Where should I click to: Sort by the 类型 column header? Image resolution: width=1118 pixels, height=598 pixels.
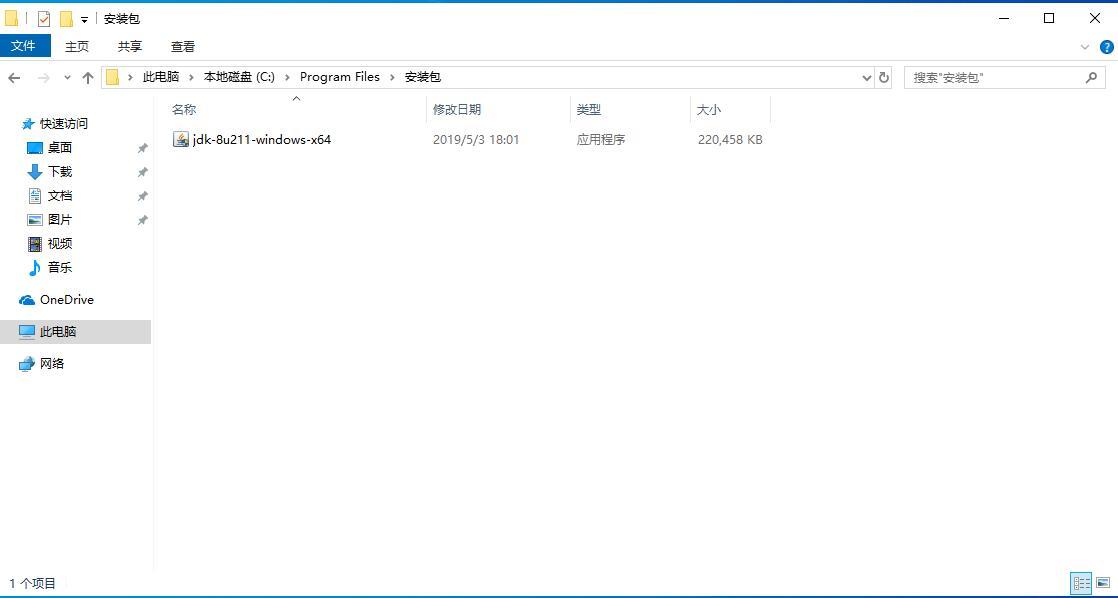tap(589, 110)
